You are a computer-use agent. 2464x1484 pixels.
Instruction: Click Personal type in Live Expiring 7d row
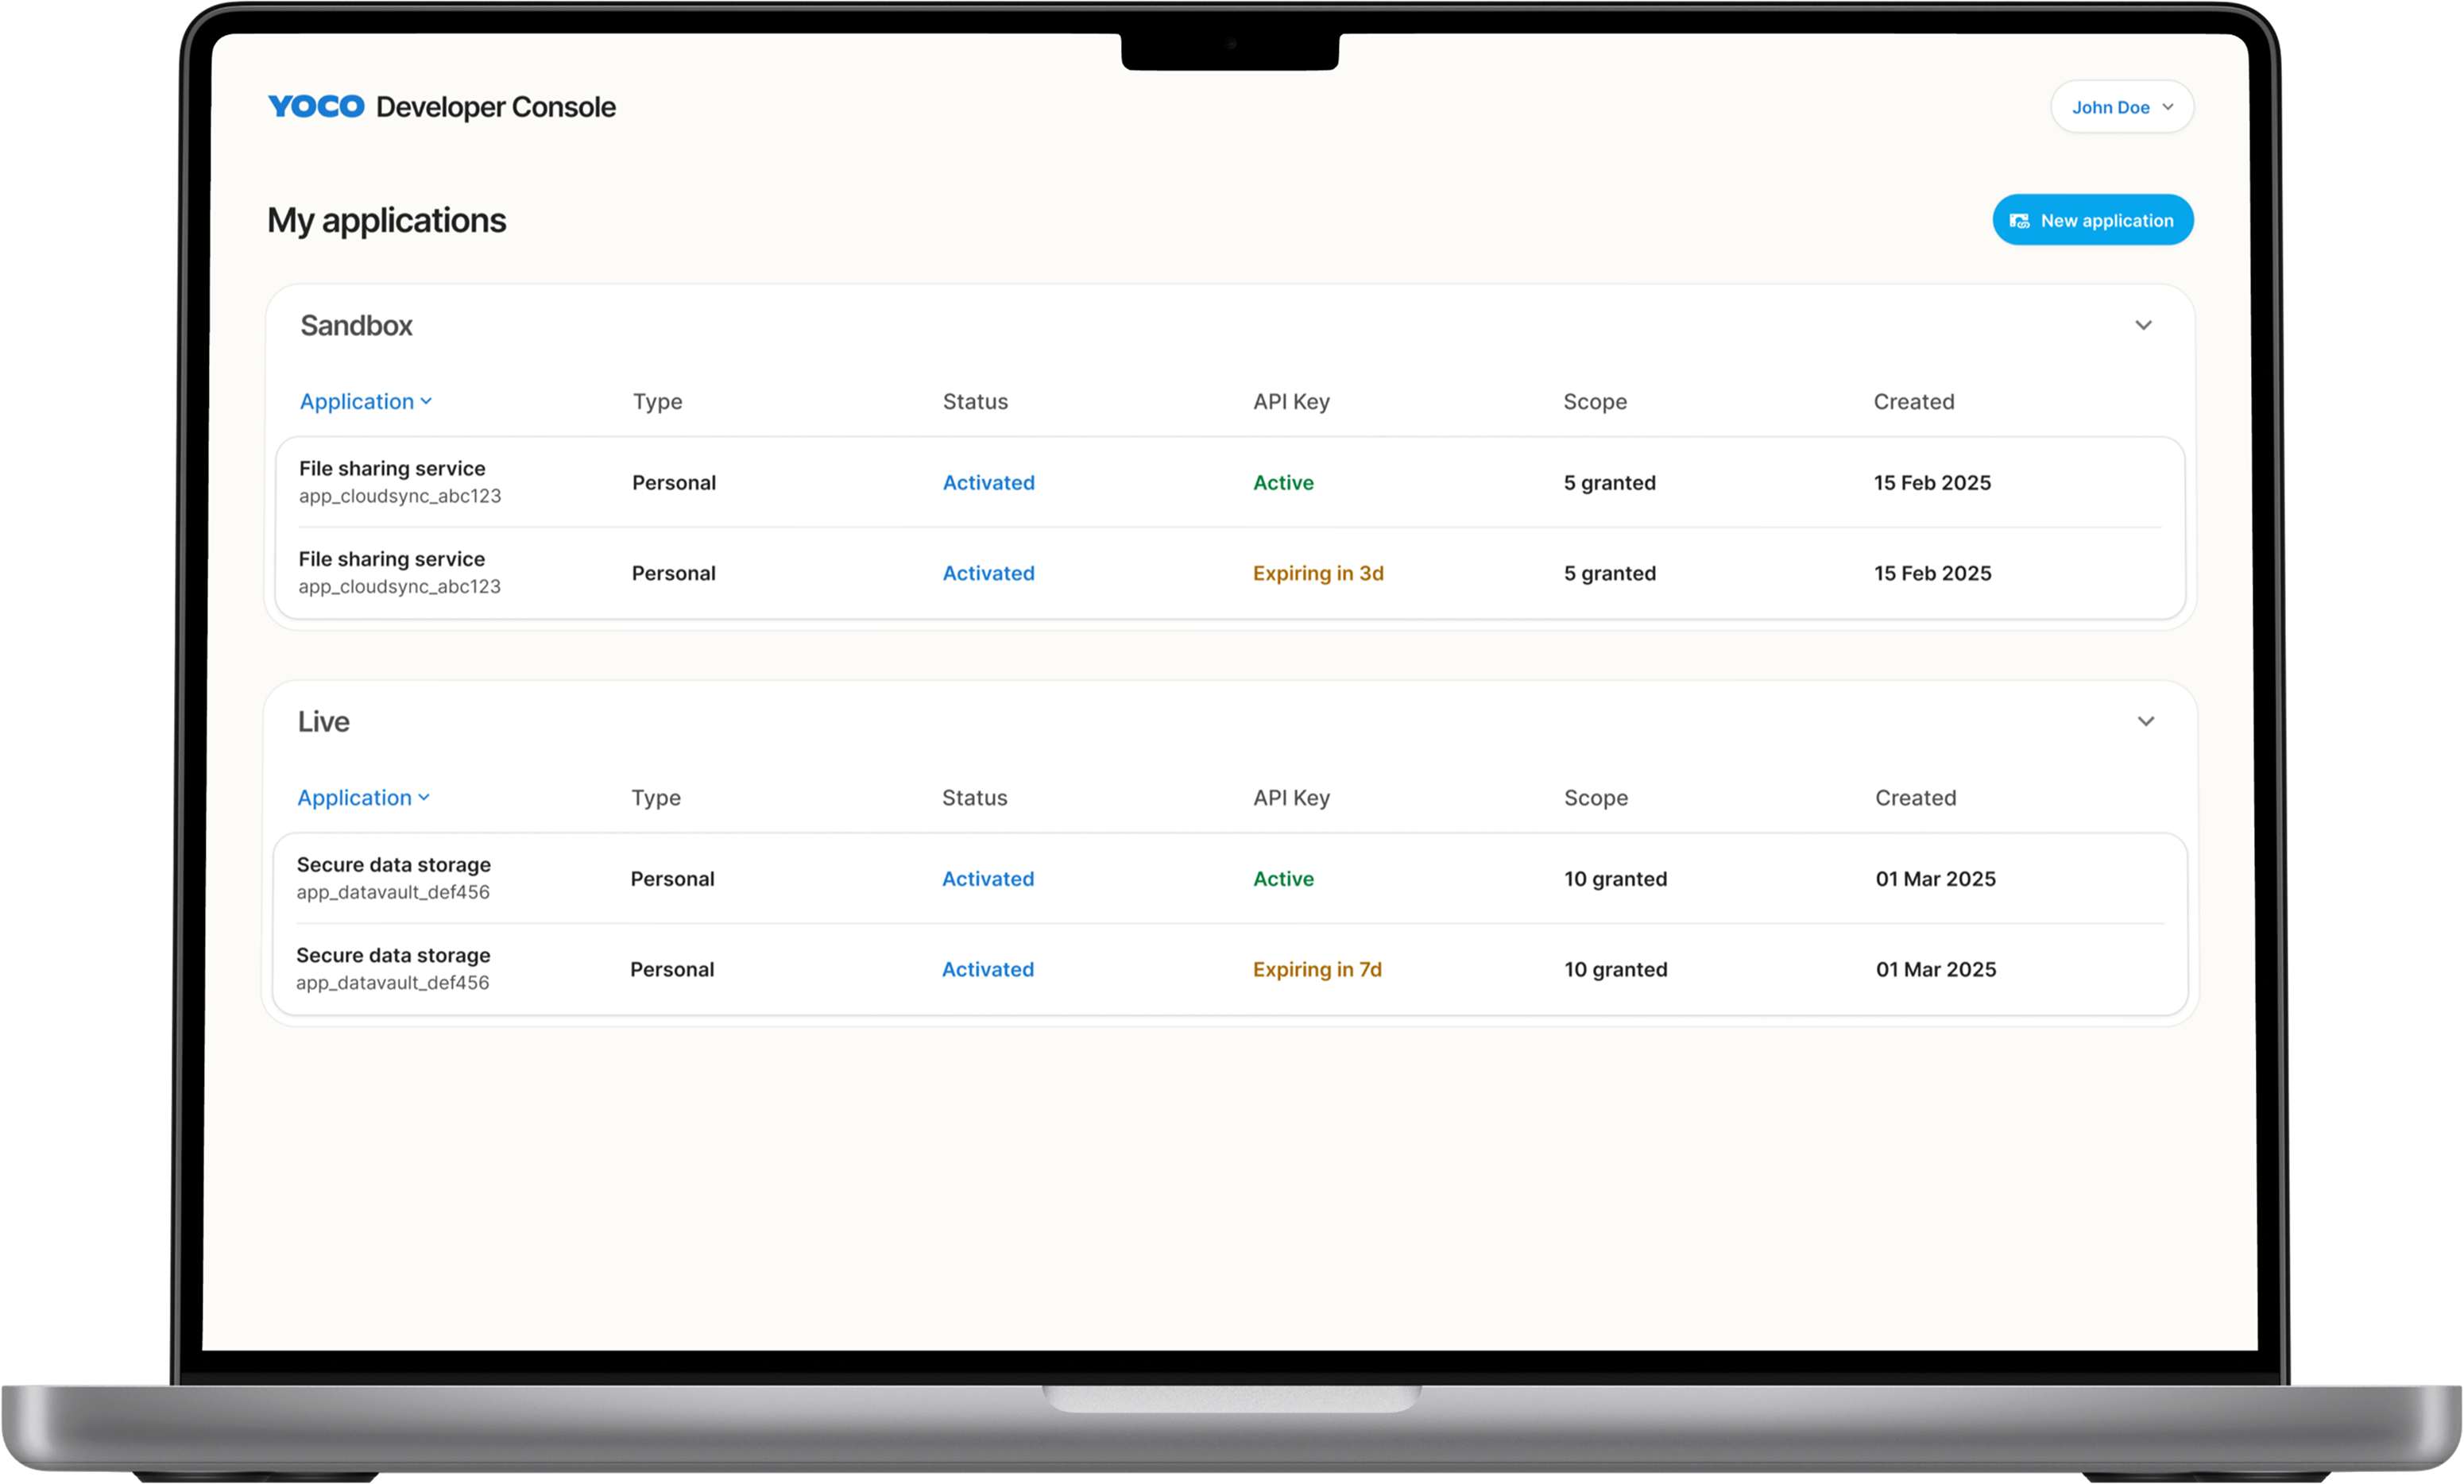(671, 969)
